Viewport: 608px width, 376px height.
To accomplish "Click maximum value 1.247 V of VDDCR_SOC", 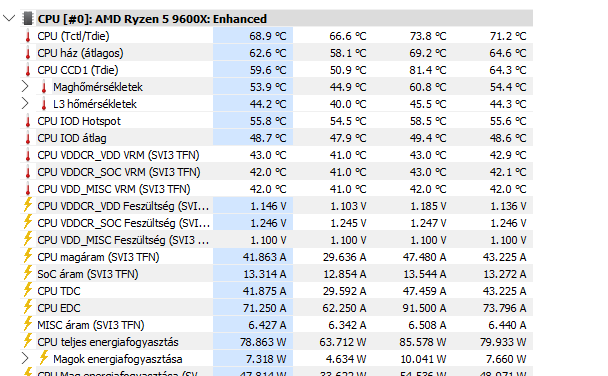I will point(428,224).
